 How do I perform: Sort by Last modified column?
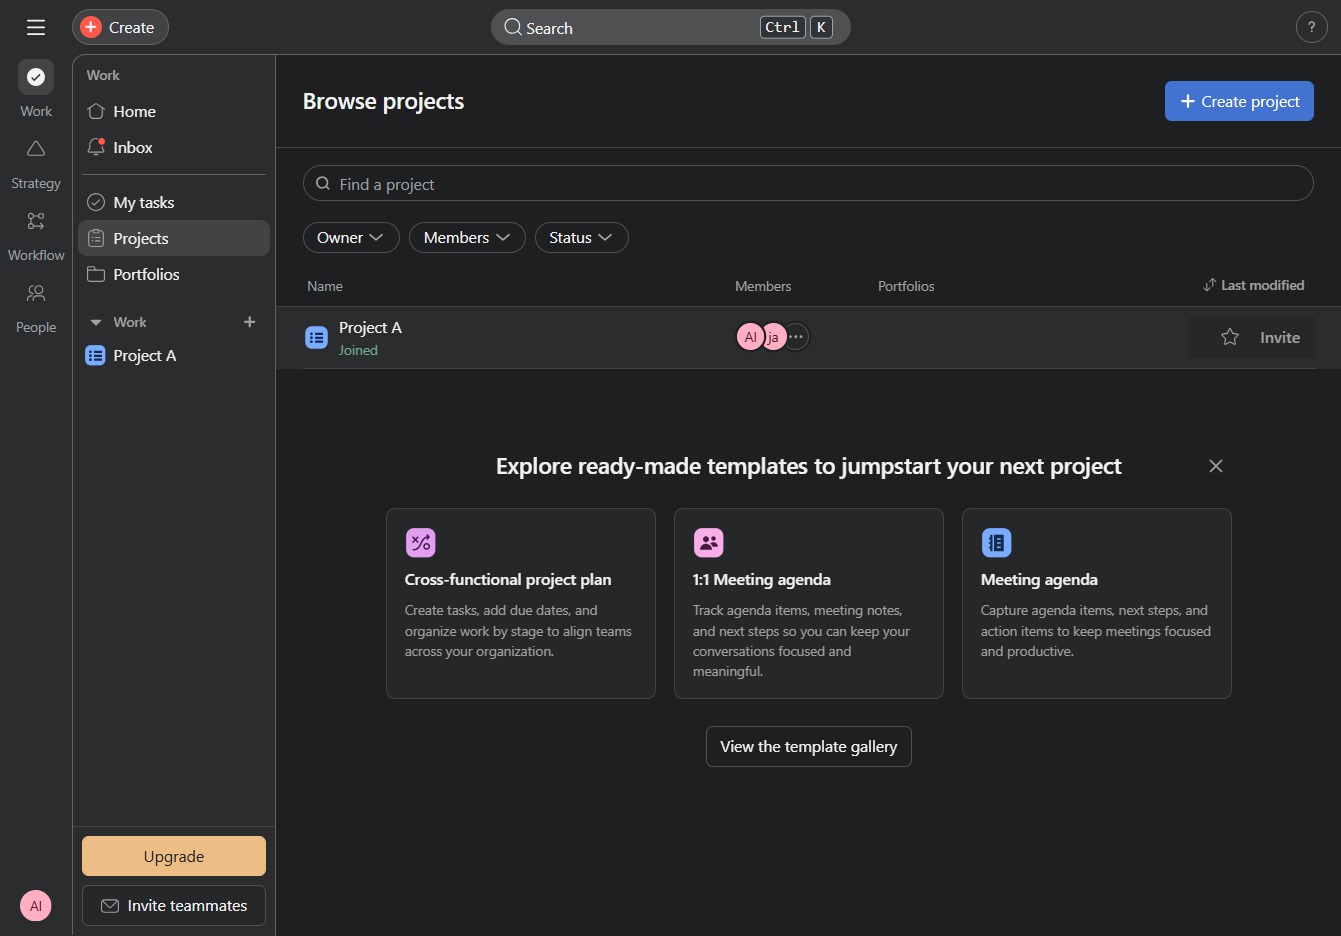click(1253, 285)
